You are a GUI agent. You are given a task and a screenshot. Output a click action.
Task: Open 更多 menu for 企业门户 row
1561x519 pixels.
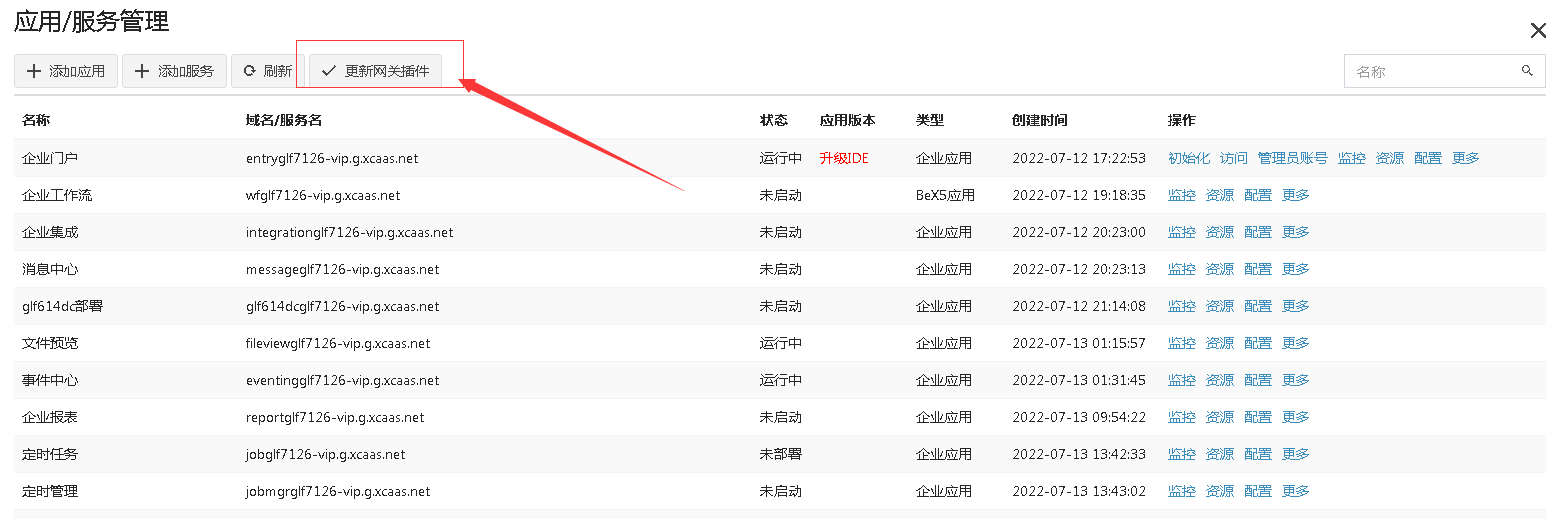1465,158
